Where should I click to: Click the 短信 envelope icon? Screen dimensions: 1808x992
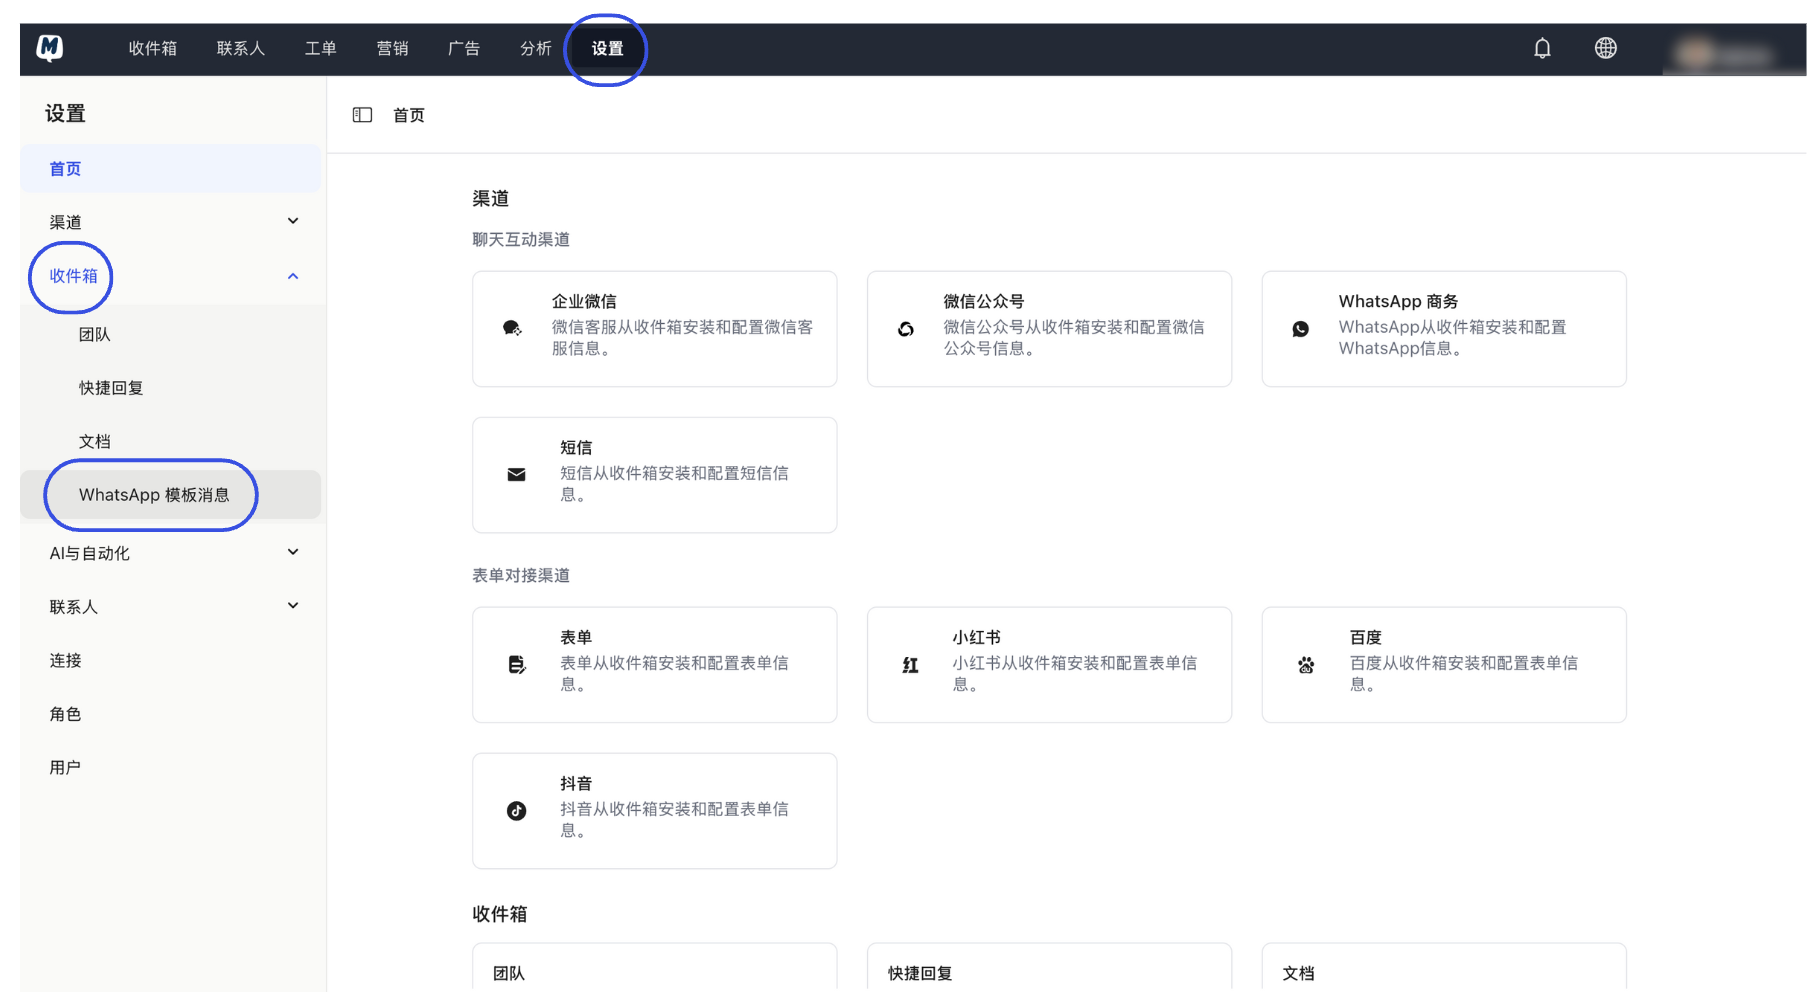516,474
